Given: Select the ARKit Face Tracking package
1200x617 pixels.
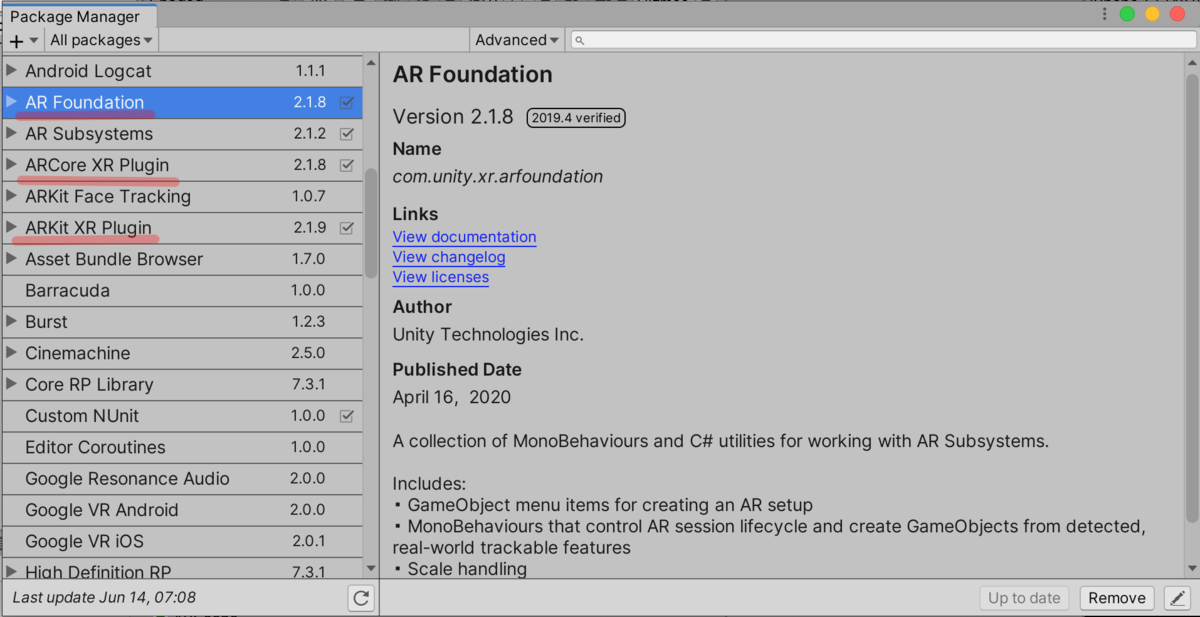Looking at the screenshot, I should click(182, 196).
